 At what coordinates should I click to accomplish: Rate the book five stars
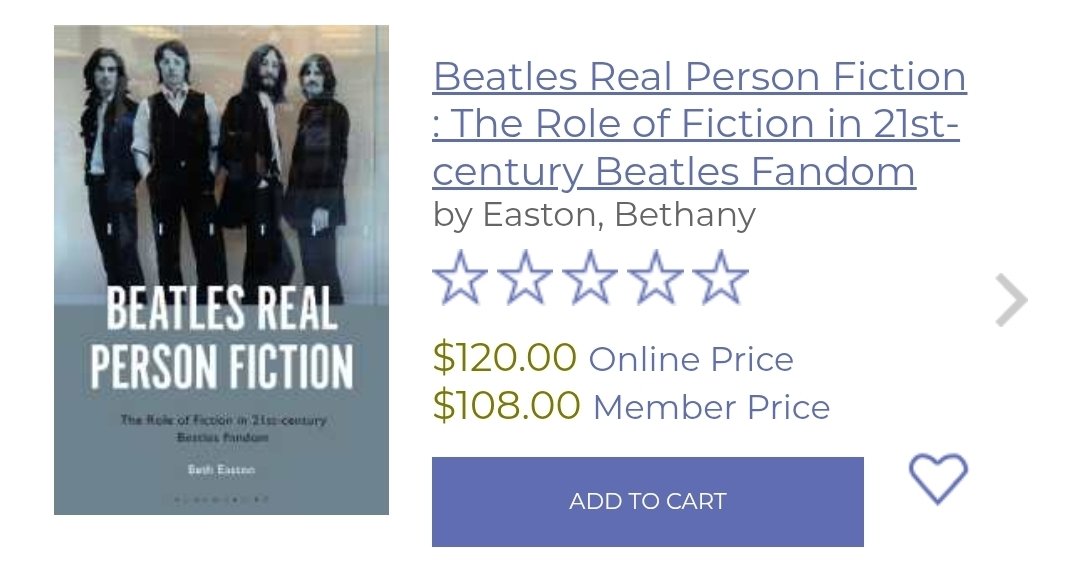[x=721, y=278]
